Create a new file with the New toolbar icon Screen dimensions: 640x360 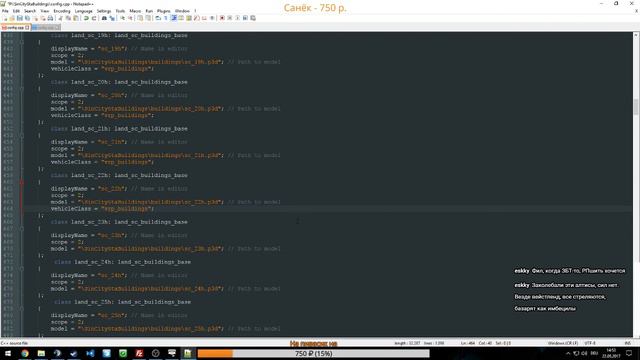click(5, 18)
